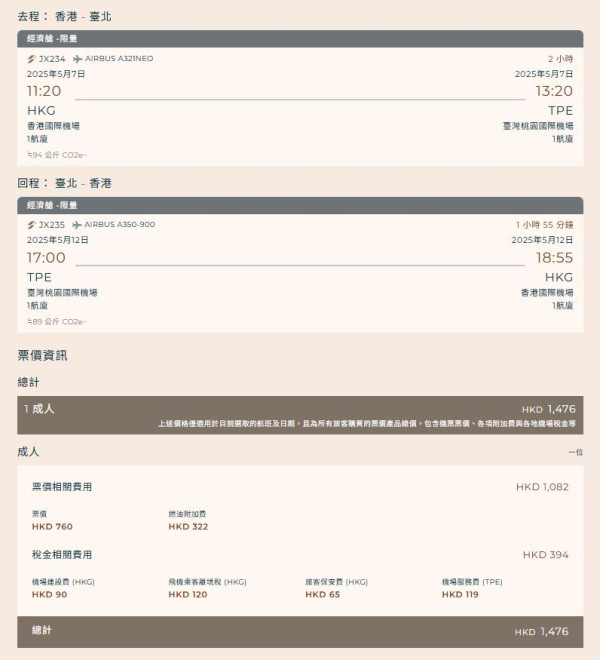Click the HKD 90 amount
The image size is (600, 660).
pyautogui.click(x=49, y=595)
